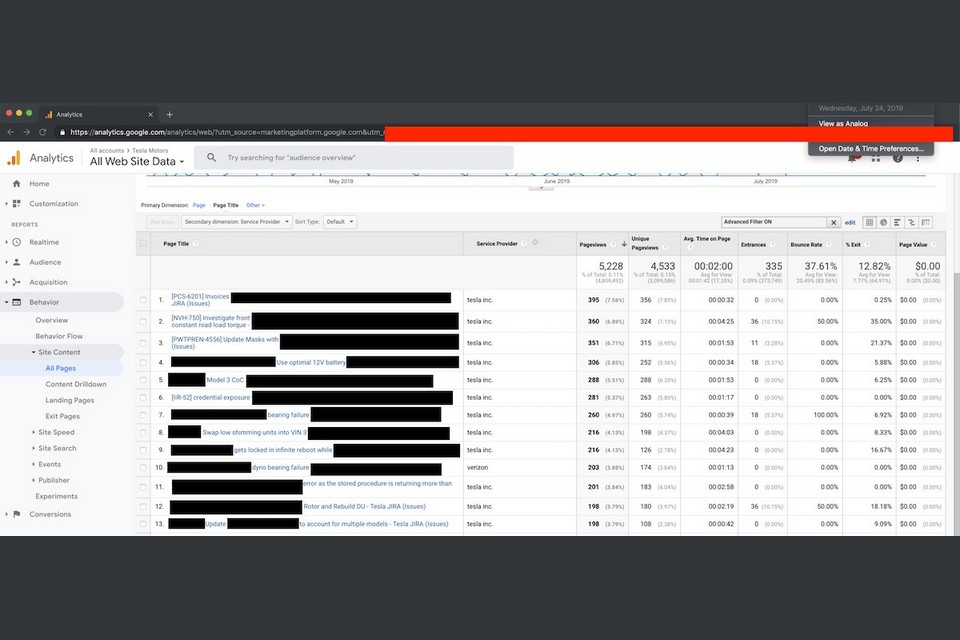The height and width of the screenshot is (640, 960).
Task: Check row 4 optimal 12V battery checkbox
Action: [143, 363]
